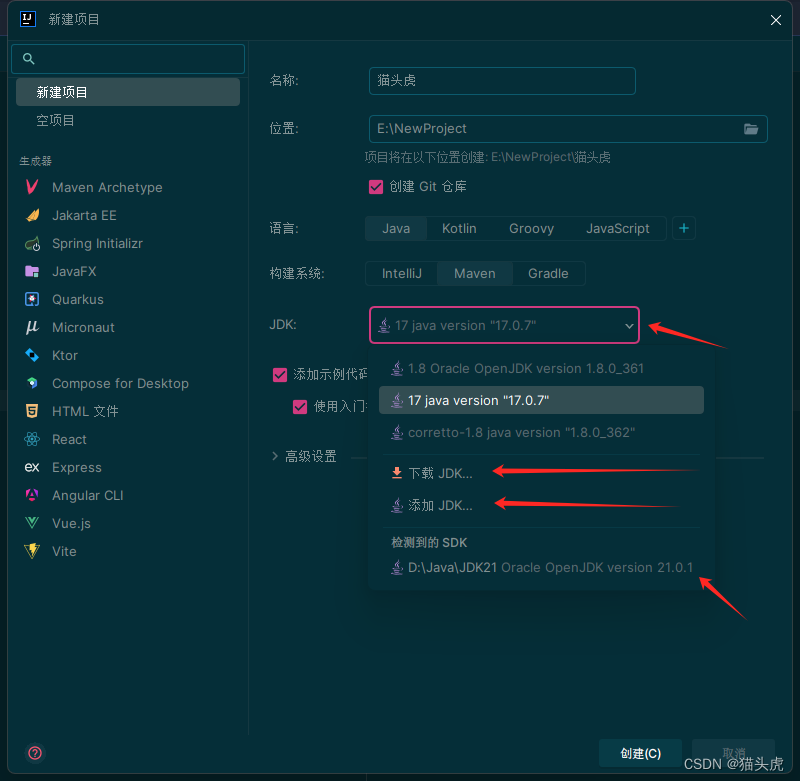
Task: Choose IntelliJ build system
Action: point(402,273)
